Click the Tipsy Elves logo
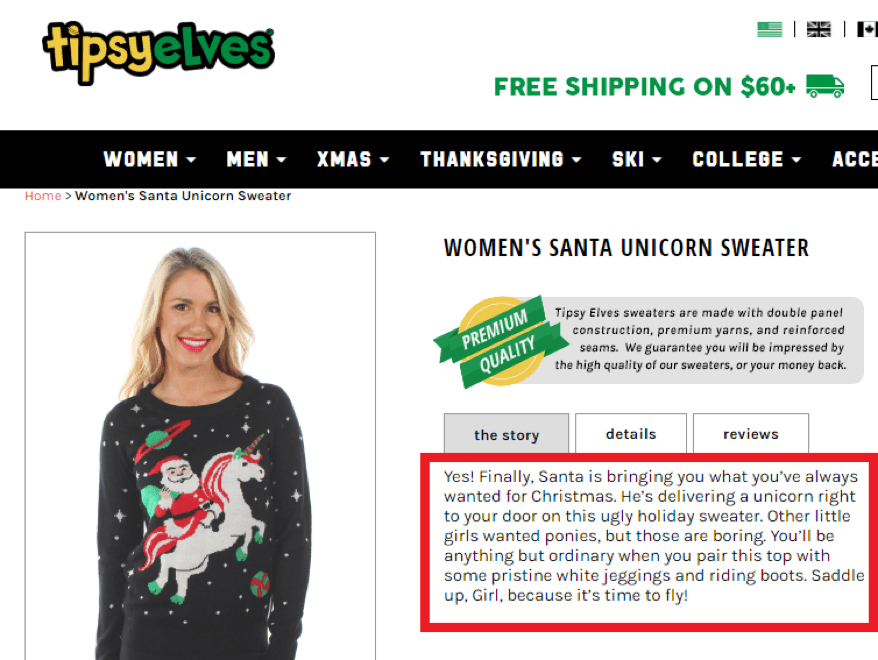The image size is (878, 660). 158,53
